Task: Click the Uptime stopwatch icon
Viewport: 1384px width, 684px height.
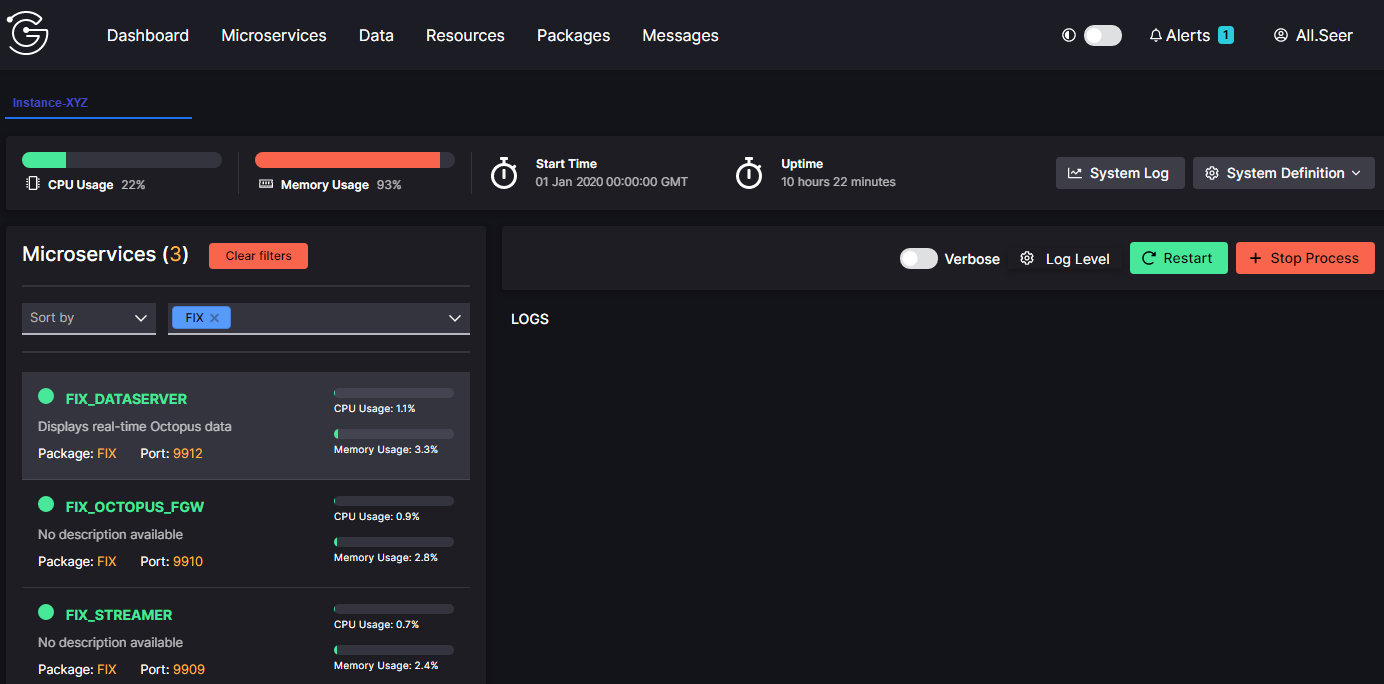Action: coord(749,173)
